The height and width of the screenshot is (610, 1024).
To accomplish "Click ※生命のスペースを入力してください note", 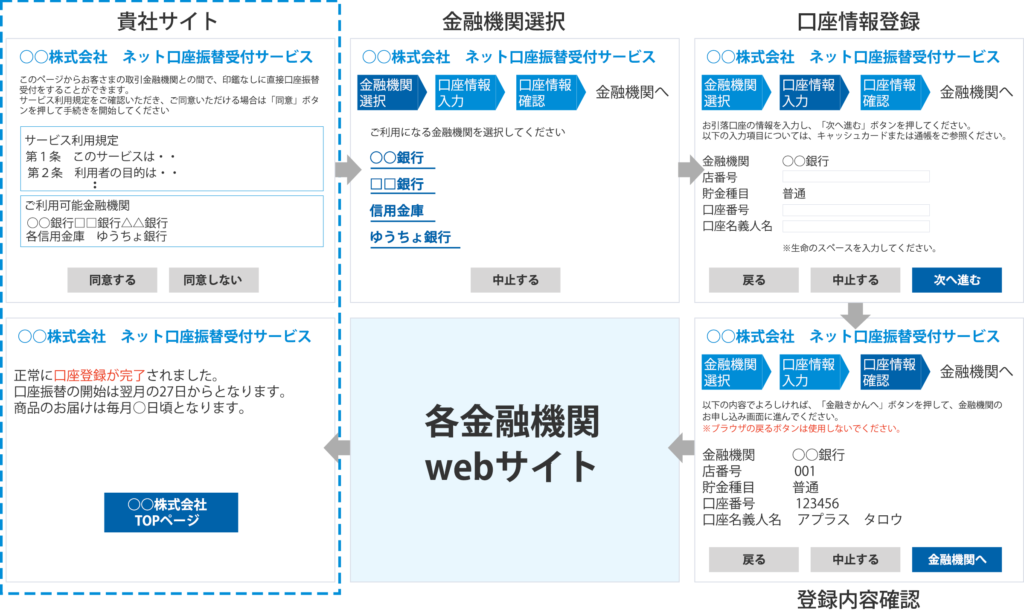I will point(859,248).
